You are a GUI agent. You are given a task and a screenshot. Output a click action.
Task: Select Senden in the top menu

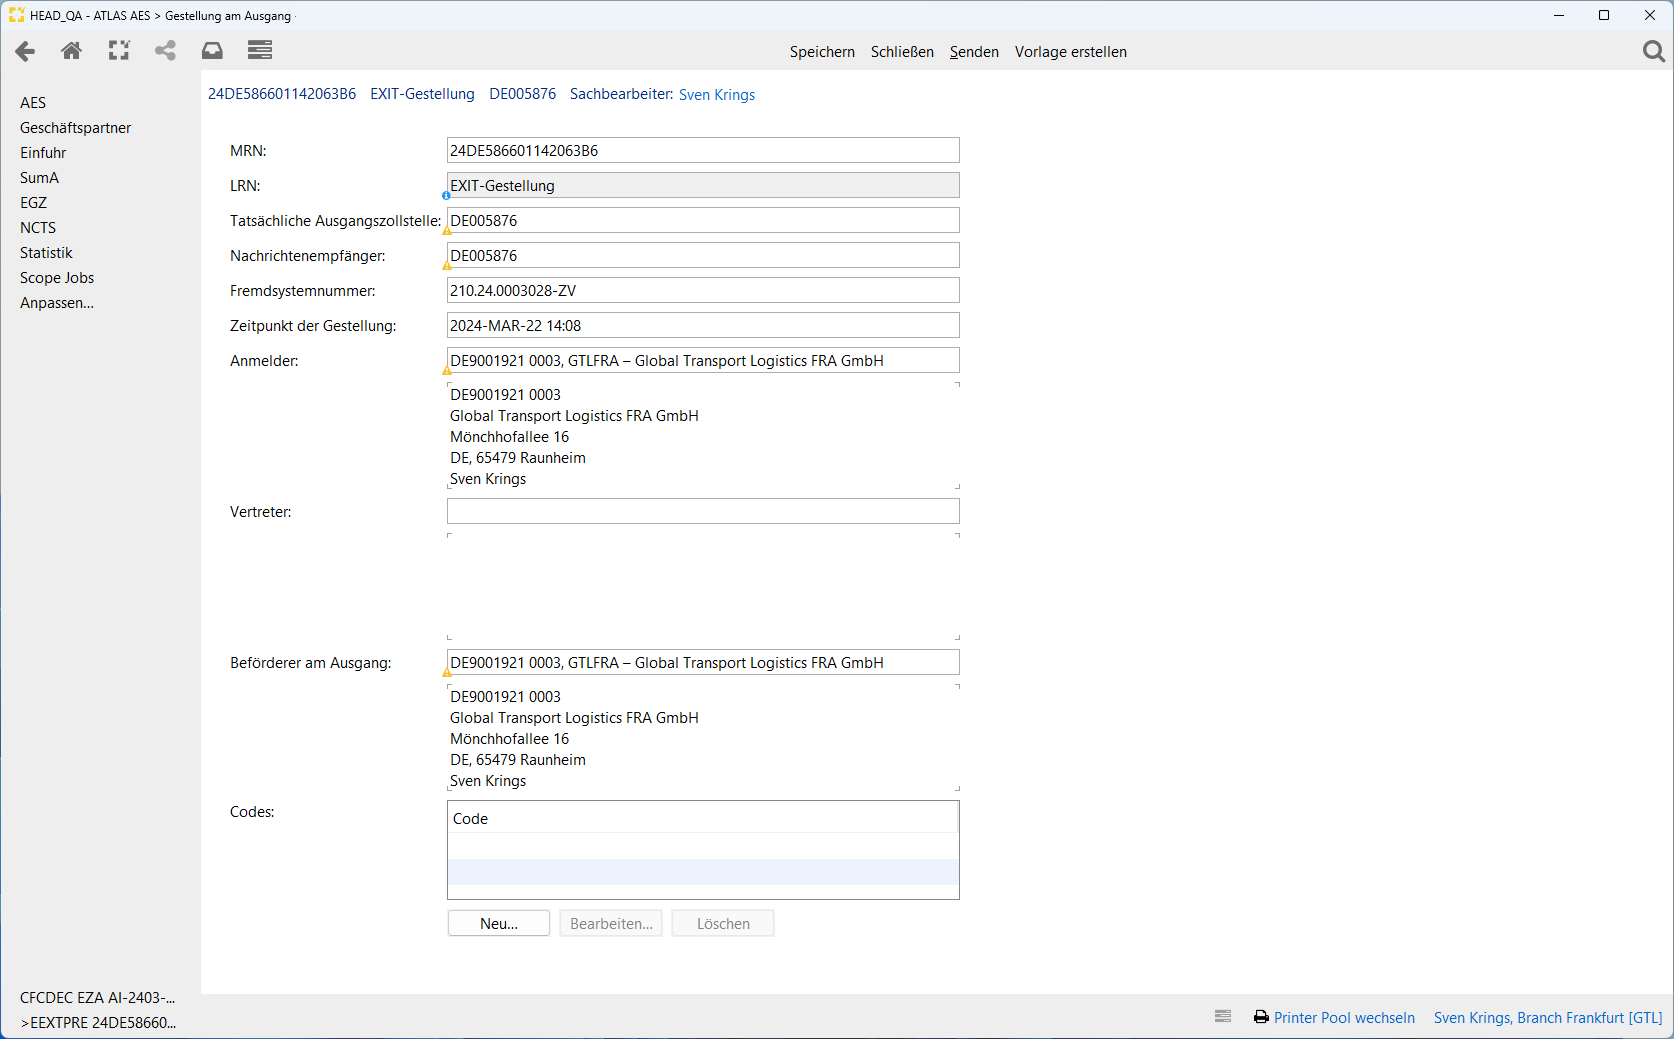click(973, 52)
